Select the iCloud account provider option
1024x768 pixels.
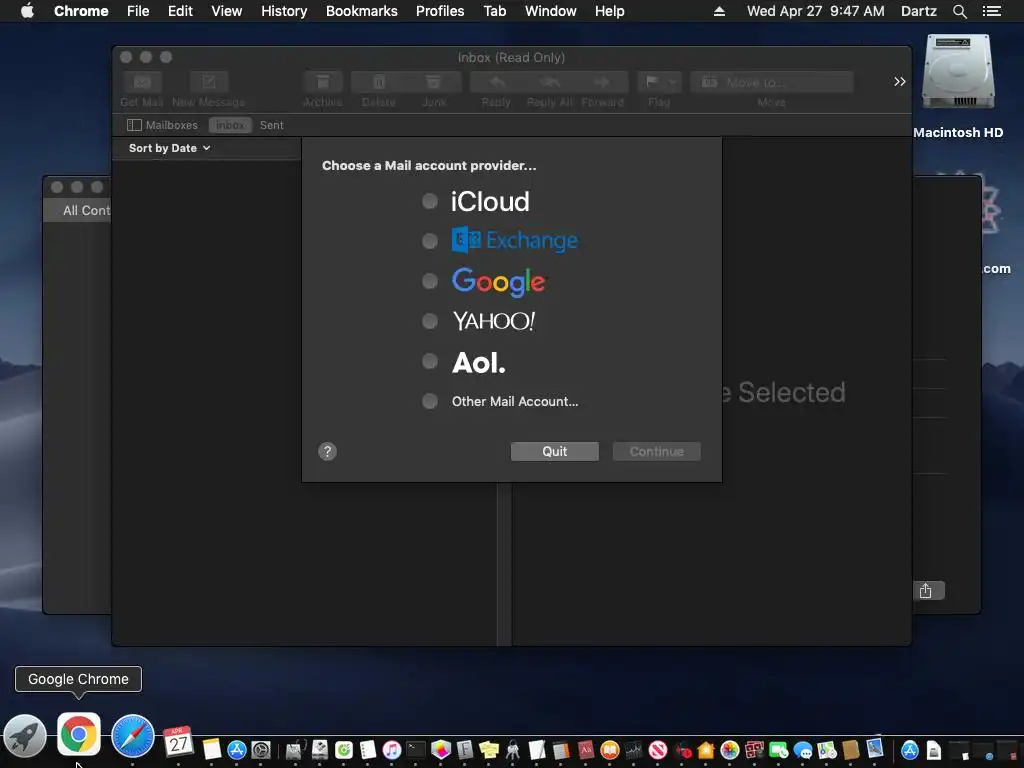coord(430,201)
